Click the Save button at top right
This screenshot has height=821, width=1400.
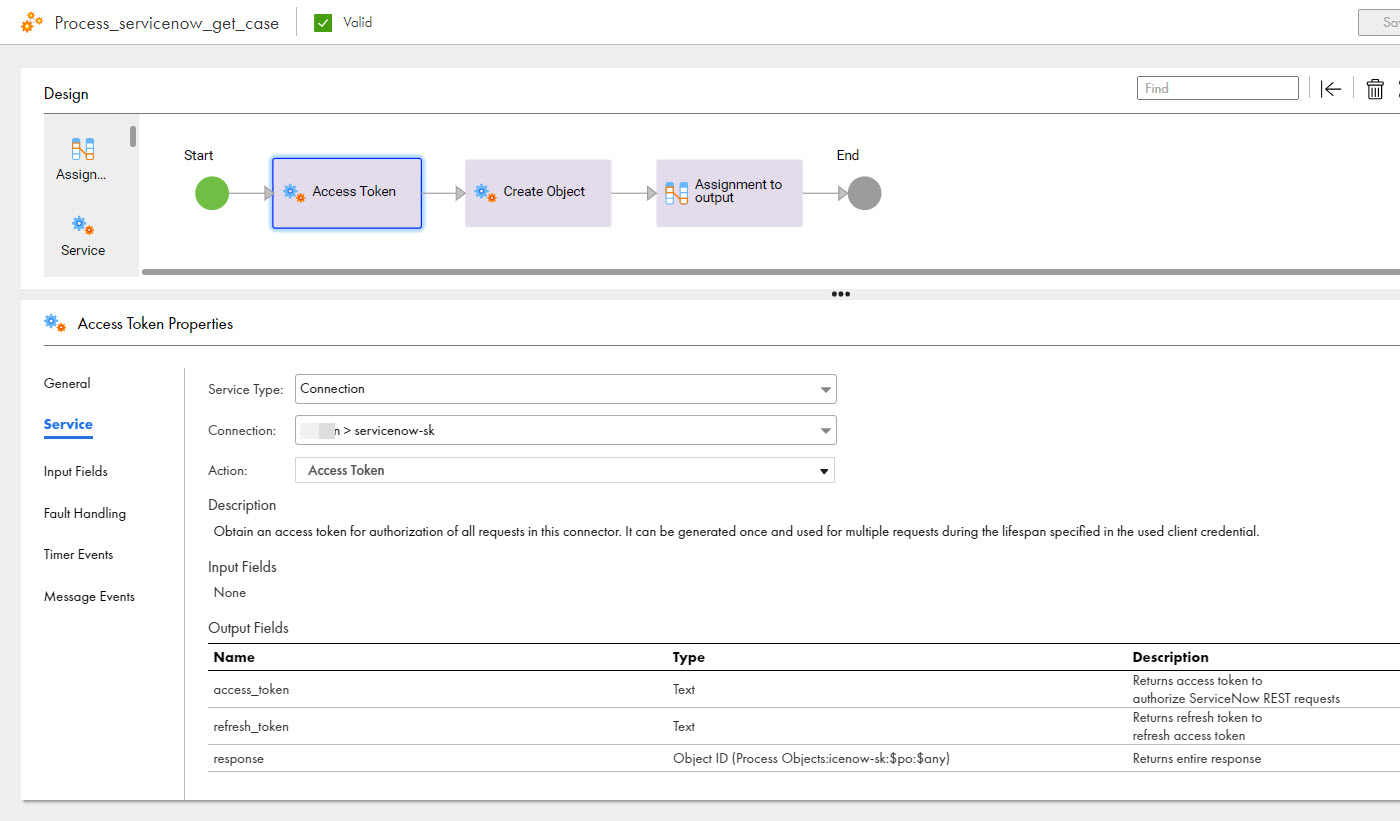(x=1379, y=23)
